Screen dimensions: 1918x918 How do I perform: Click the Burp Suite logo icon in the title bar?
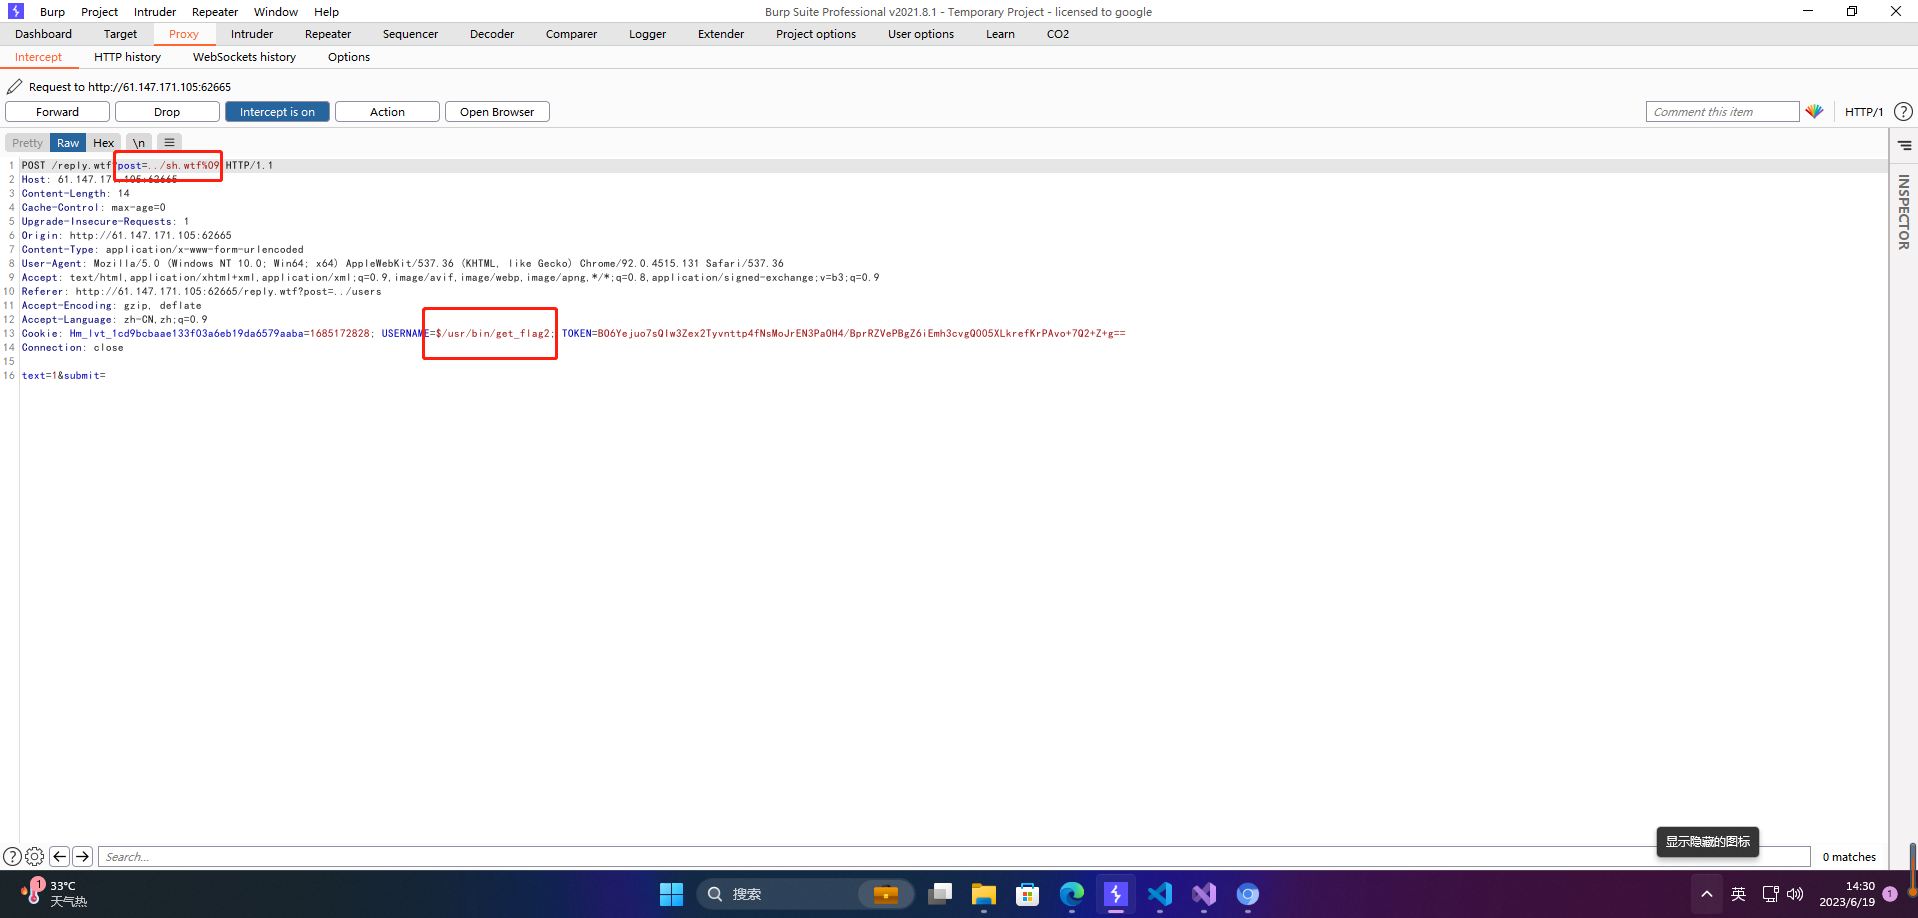pyautogui.click(x=16, y=11)
